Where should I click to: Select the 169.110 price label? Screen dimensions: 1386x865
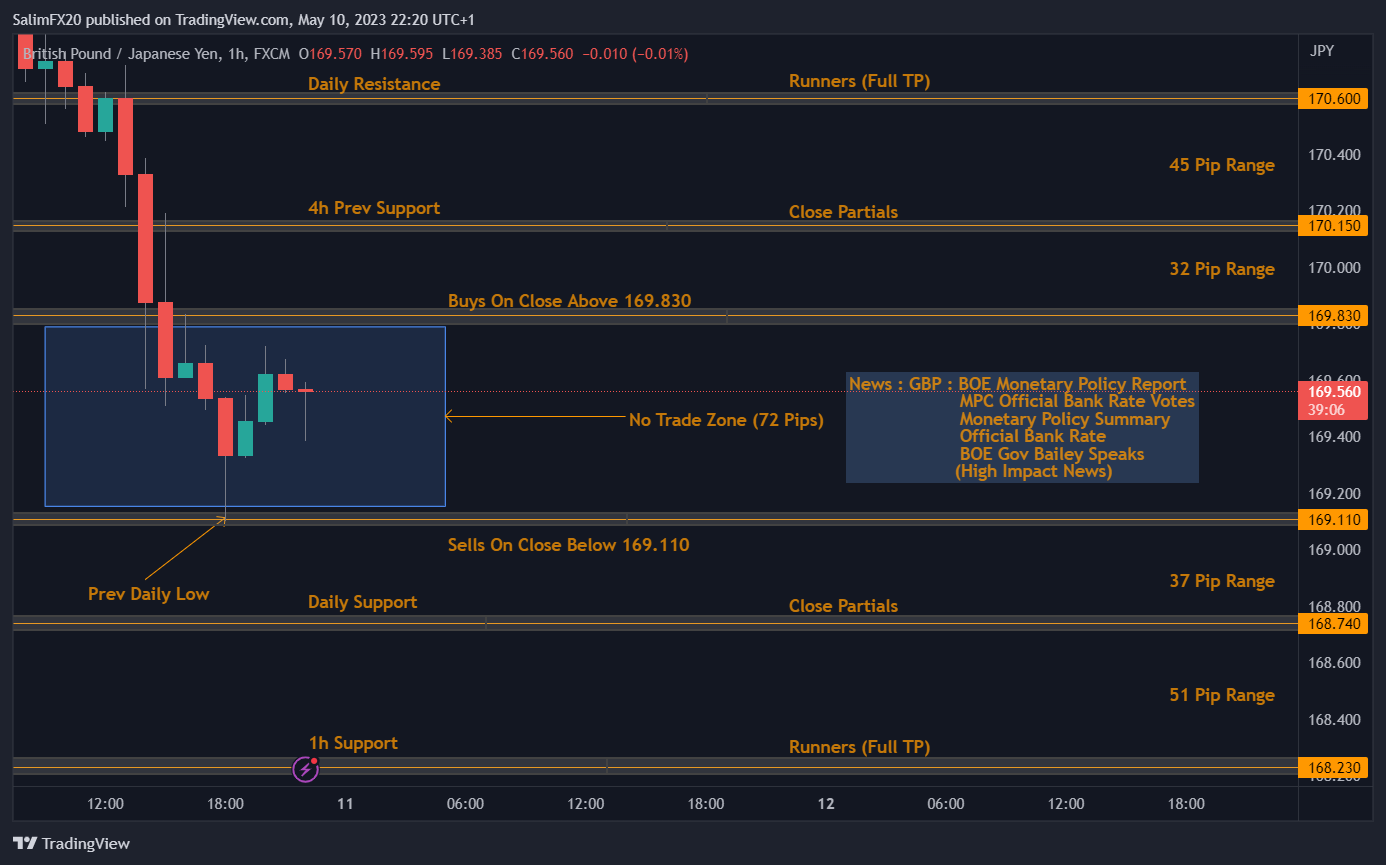click(x=1332, y=519)
